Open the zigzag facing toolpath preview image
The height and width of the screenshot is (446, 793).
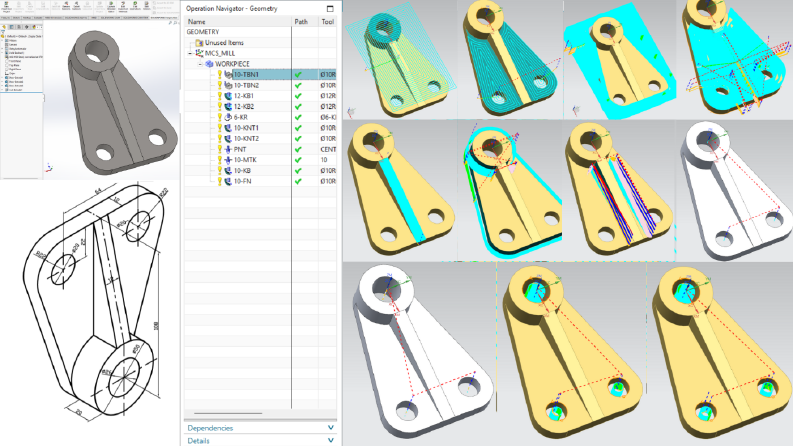tap(401, 60)
